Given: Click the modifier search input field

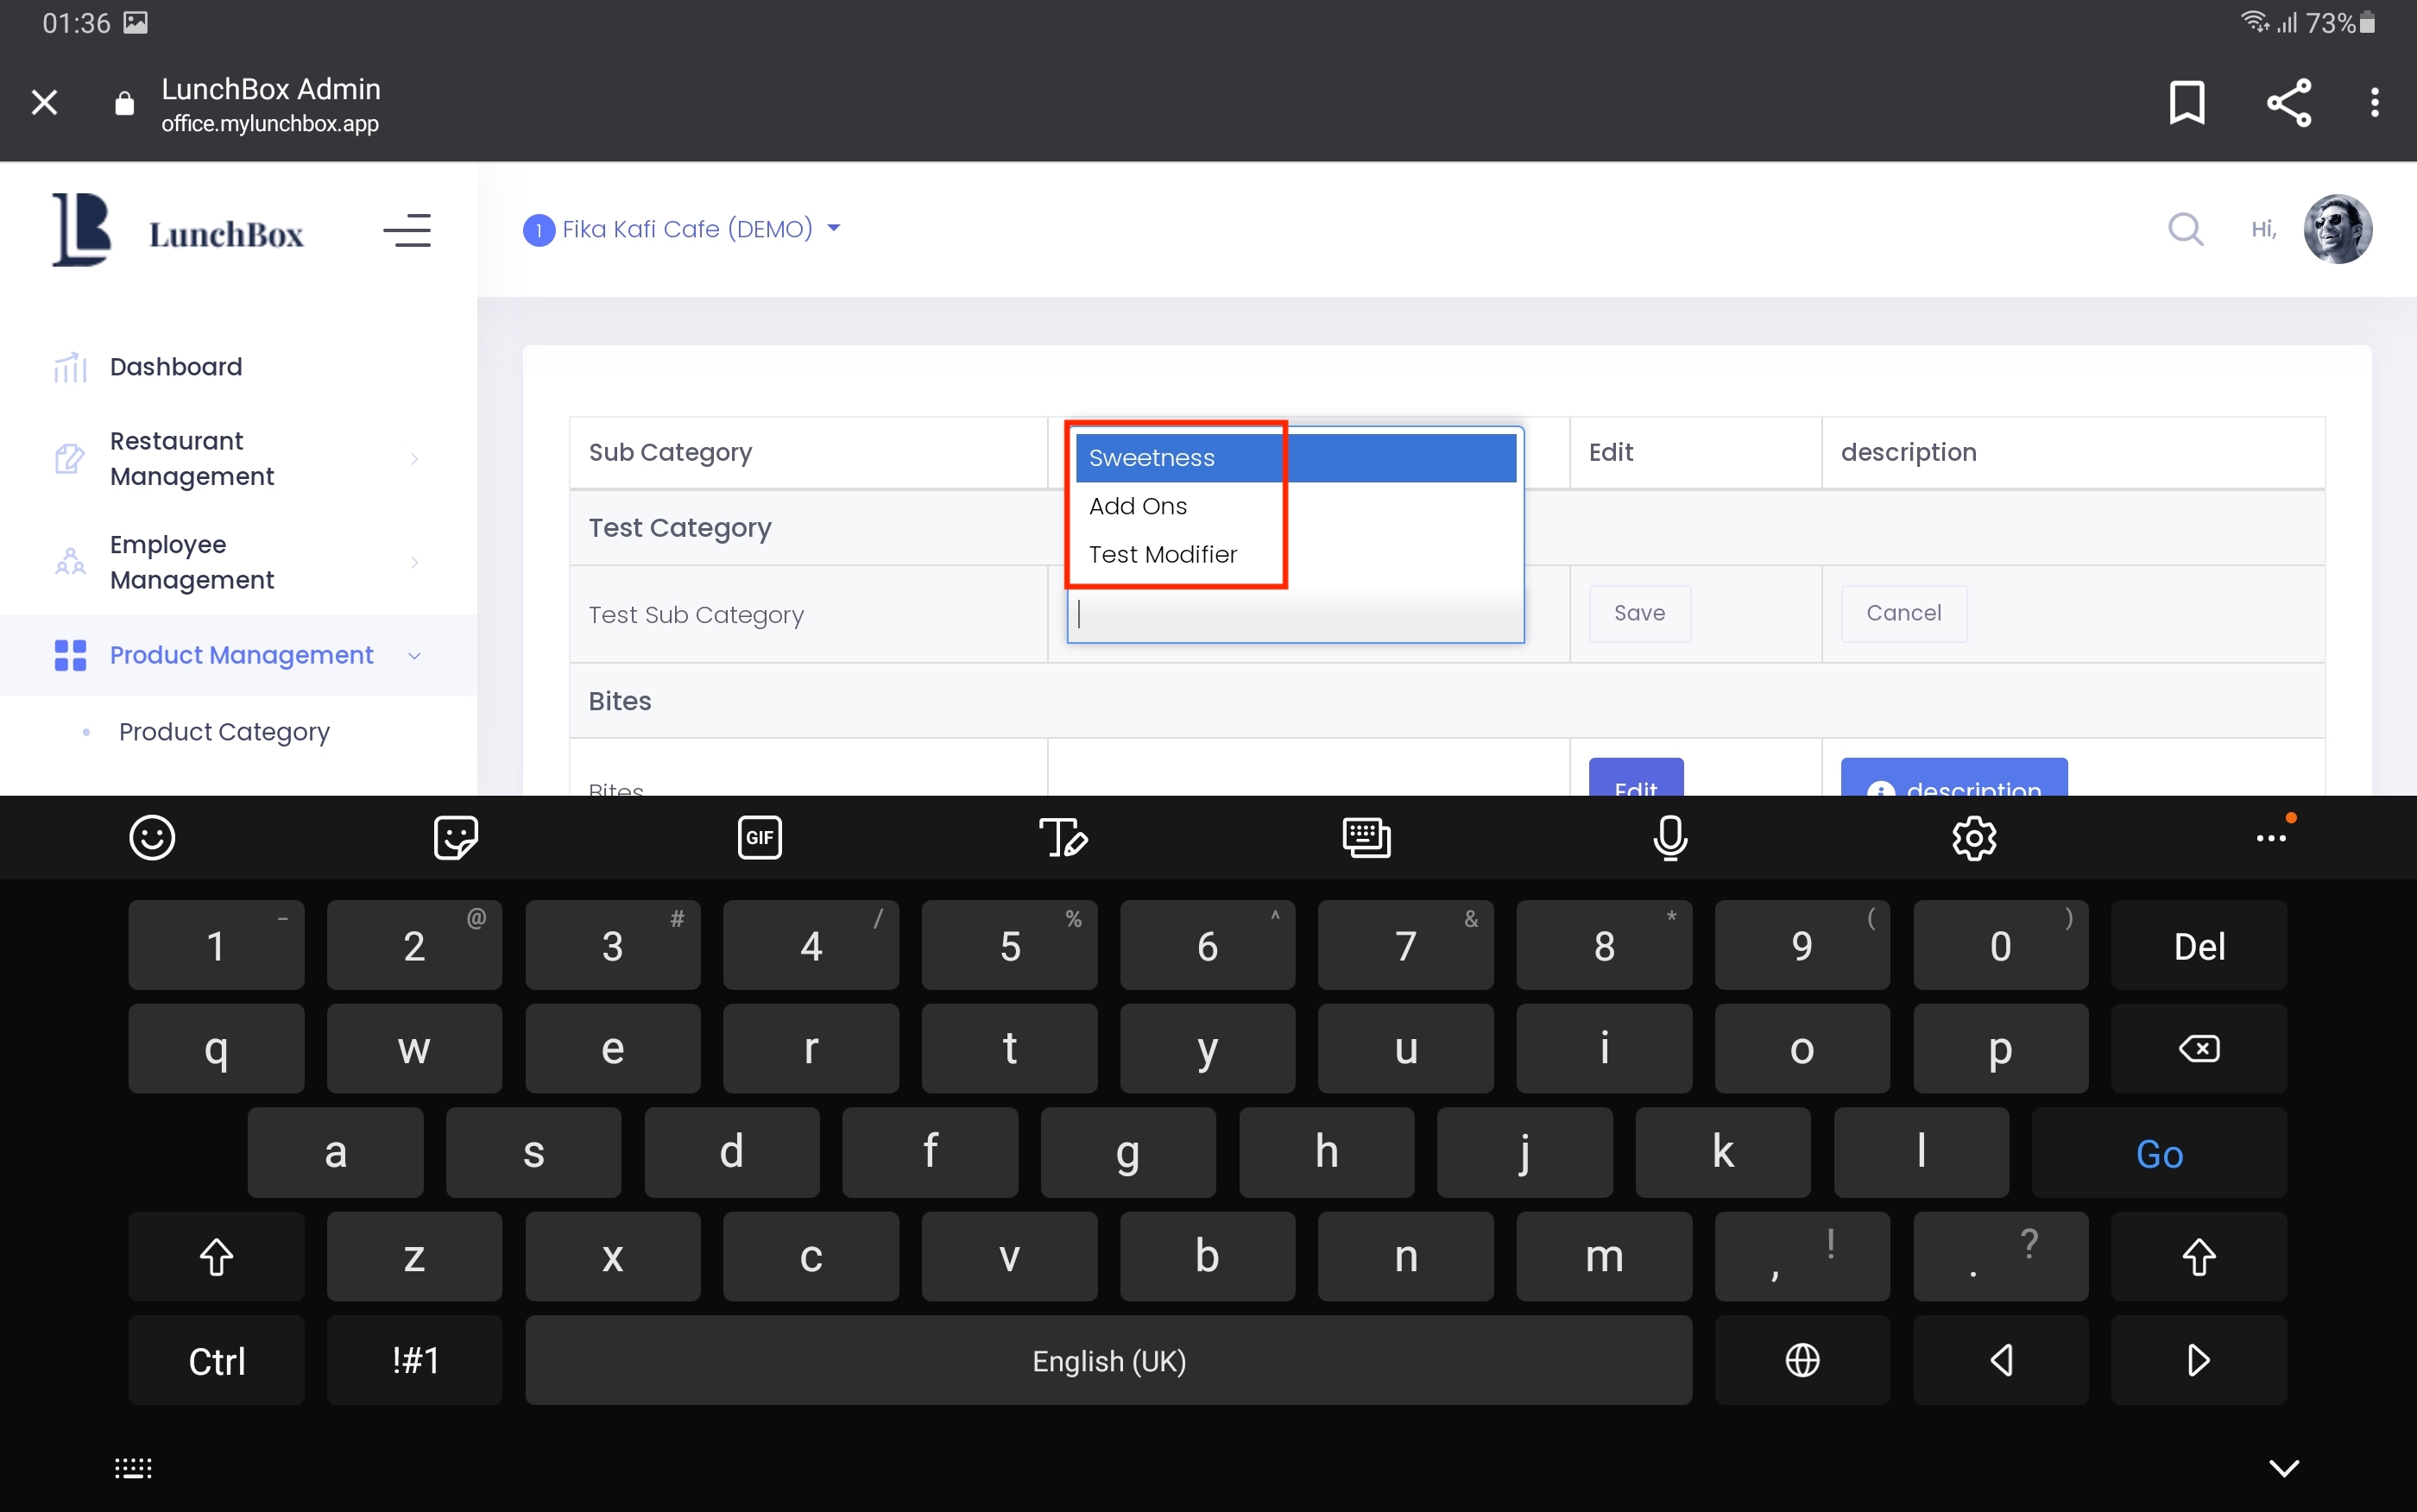Looking at the screenshot, I should pos(1295,615).
